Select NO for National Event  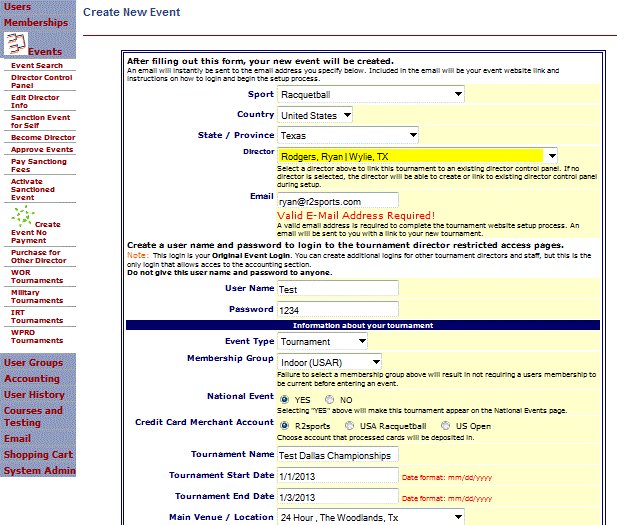pos(329,399)
